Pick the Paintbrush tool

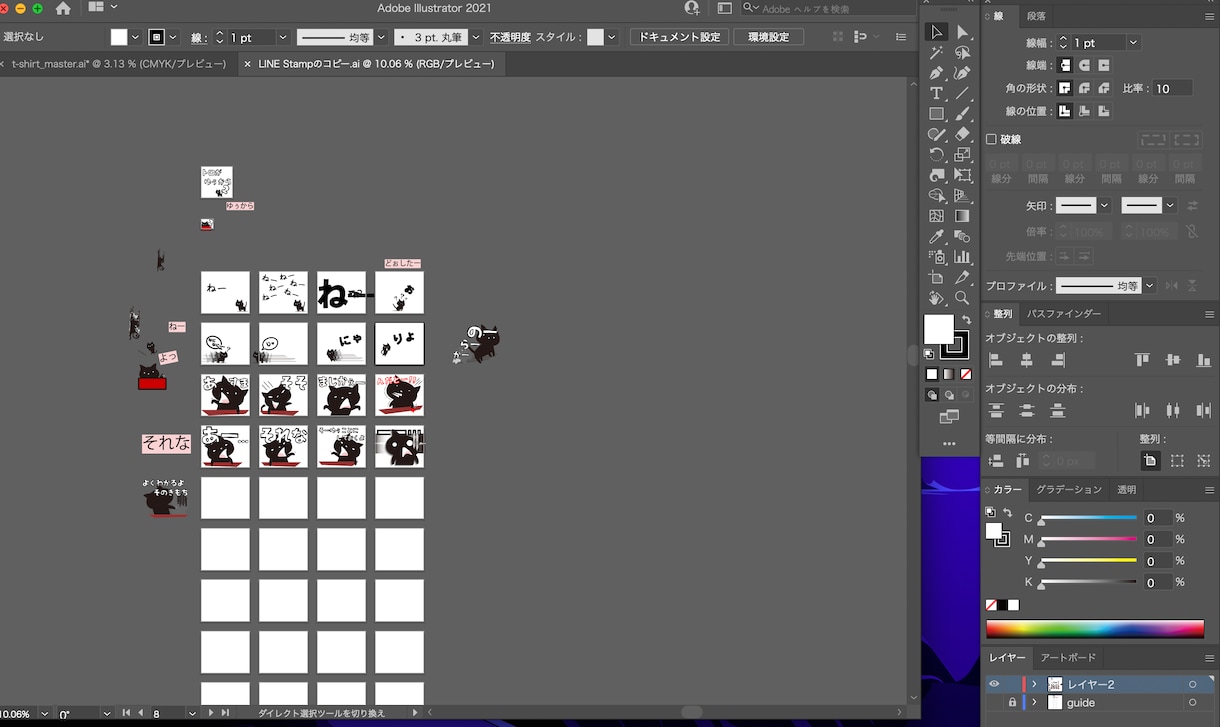click(x=962, y=114)
